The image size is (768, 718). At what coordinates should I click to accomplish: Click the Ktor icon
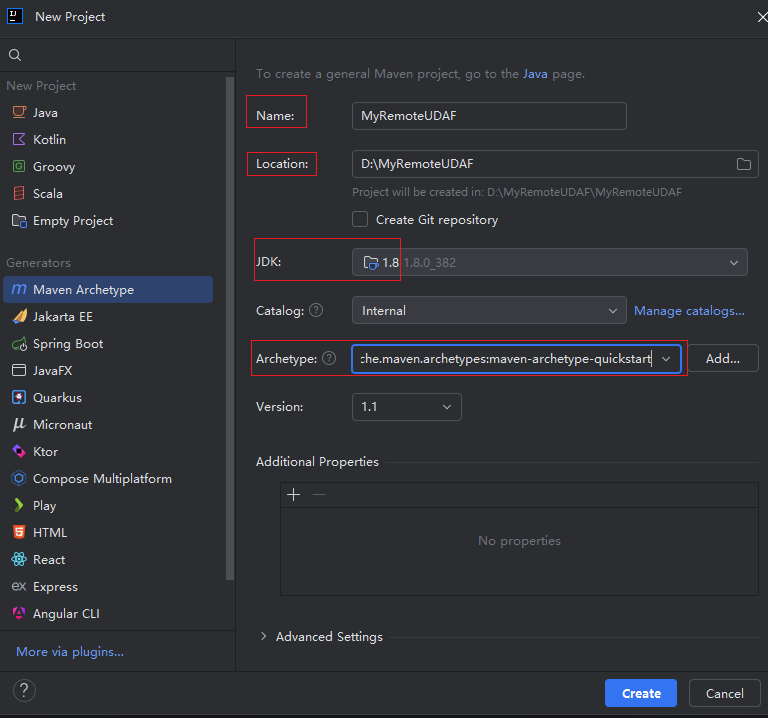[19, 451]
